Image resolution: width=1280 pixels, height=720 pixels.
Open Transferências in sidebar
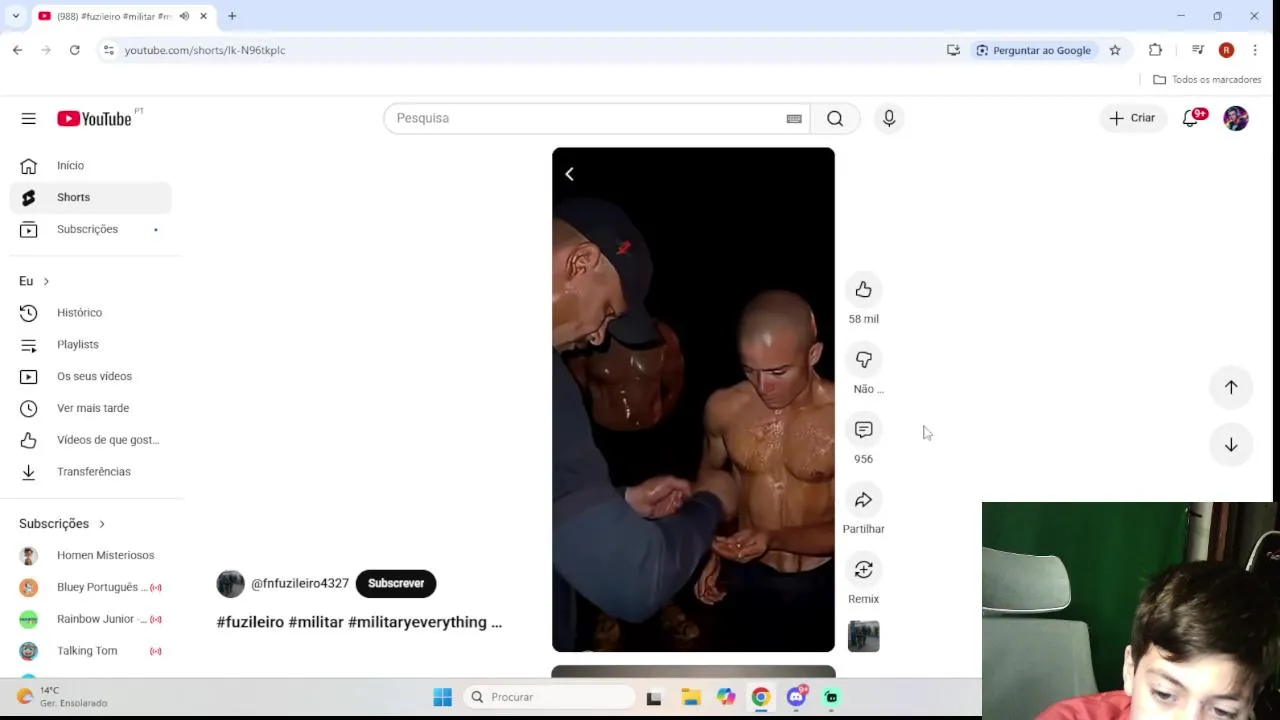(x=91, y=472)
